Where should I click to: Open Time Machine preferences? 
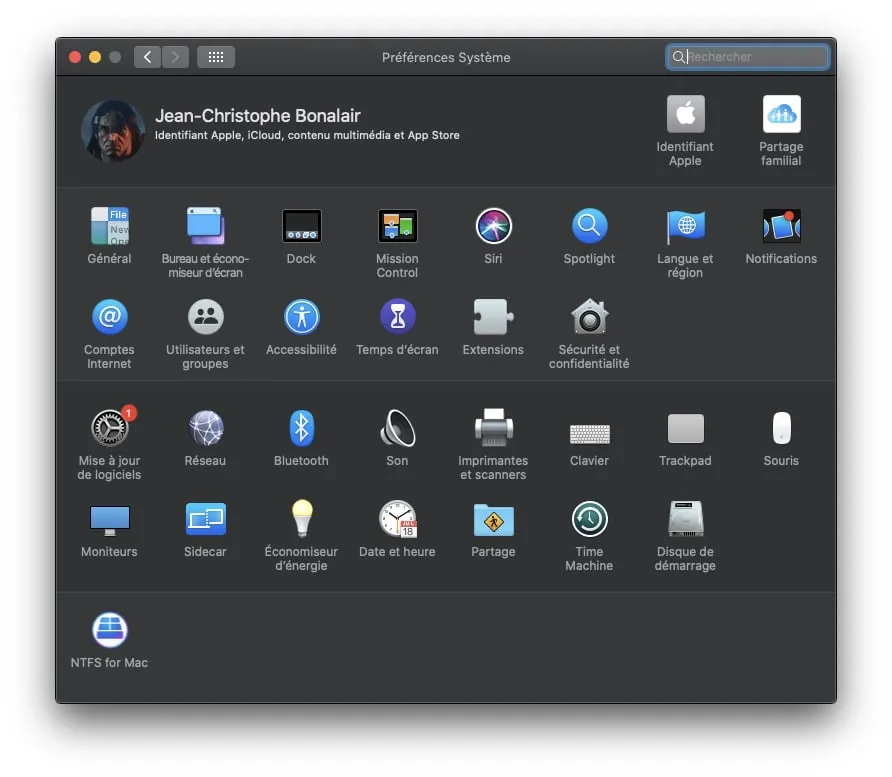coord(589,520)
